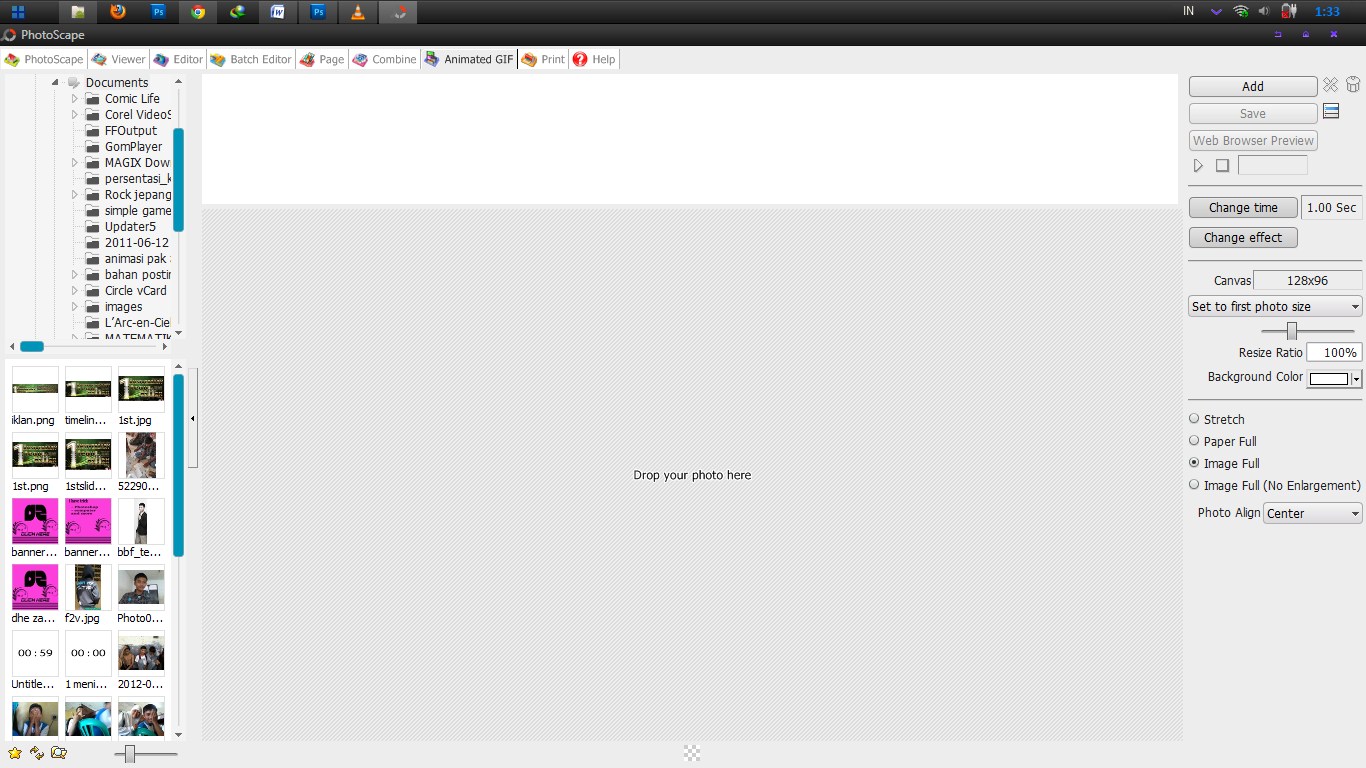Click the explore folder icon below thumbnails
This screenshot has height=768, width=1366.
click(x=59, y=753)
